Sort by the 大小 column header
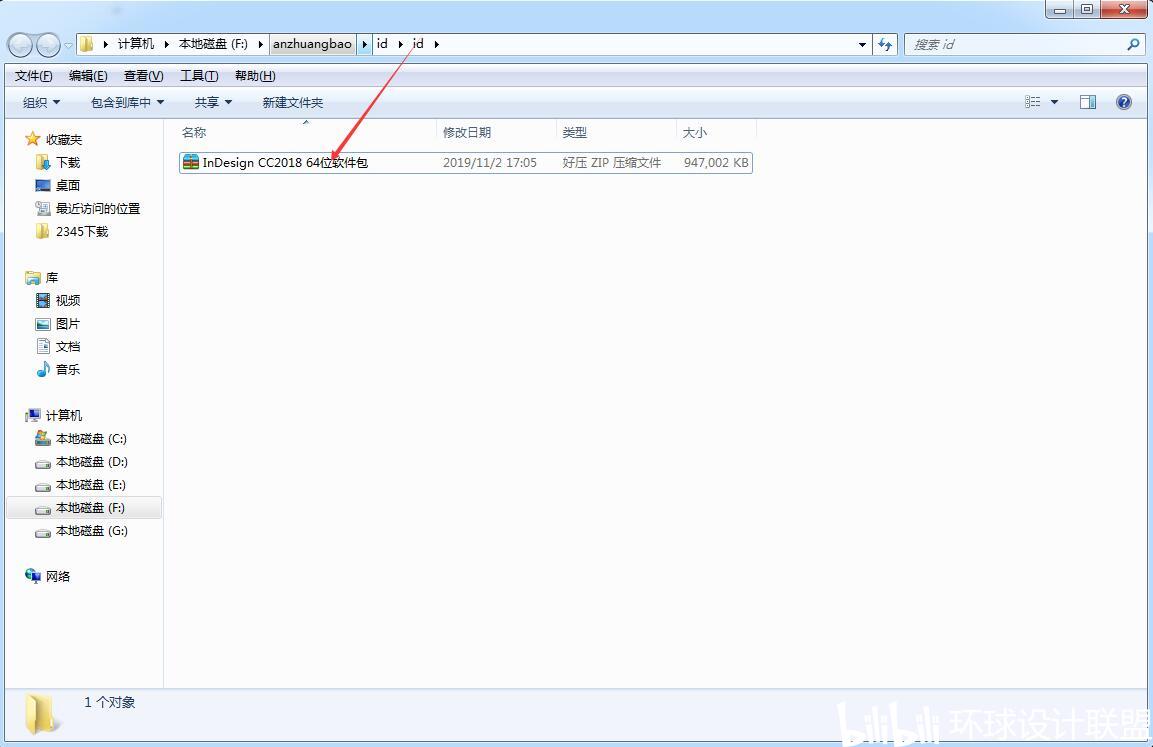Image resolution: width=1153 pixels, height=747 pixels. tap(695, 132)
